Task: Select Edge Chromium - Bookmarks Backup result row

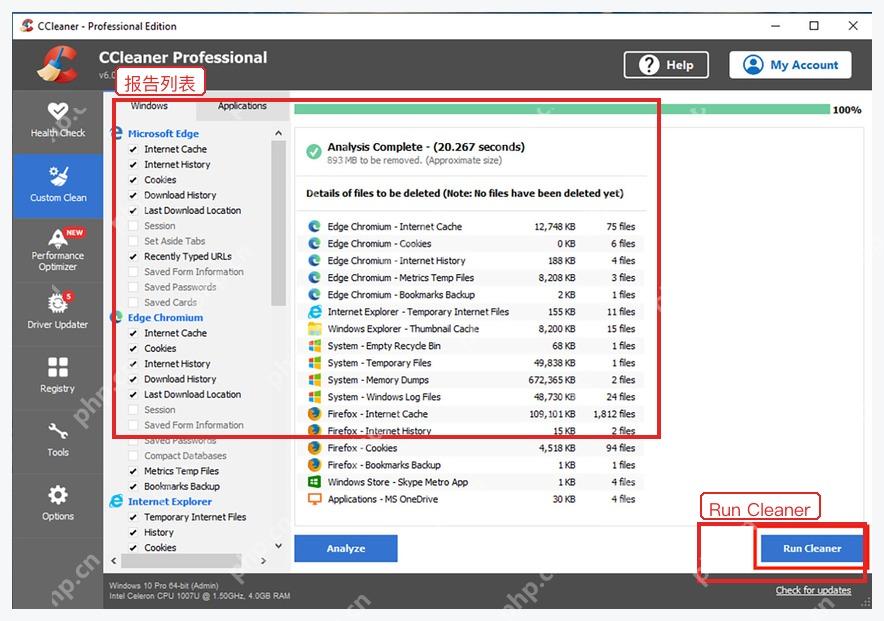Action: (x=472, y=295)
